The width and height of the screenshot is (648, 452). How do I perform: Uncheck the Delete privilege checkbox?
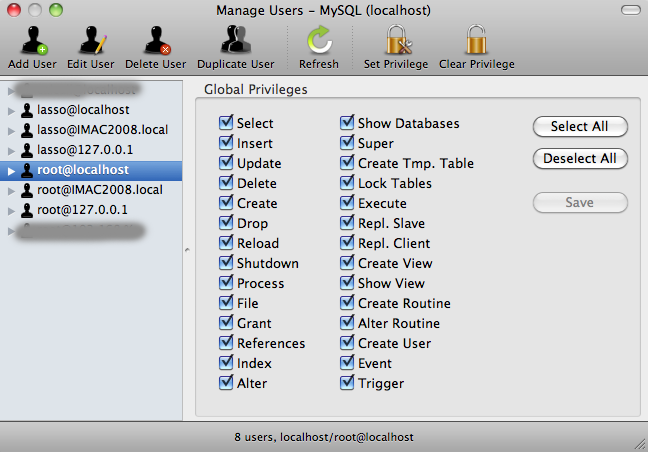pos(226,183)
